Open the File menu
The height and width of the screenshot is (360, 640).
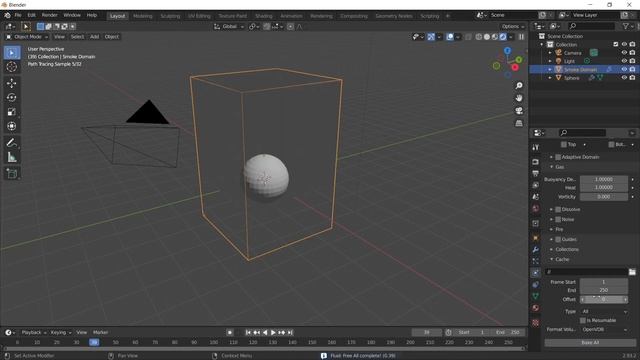18,15
